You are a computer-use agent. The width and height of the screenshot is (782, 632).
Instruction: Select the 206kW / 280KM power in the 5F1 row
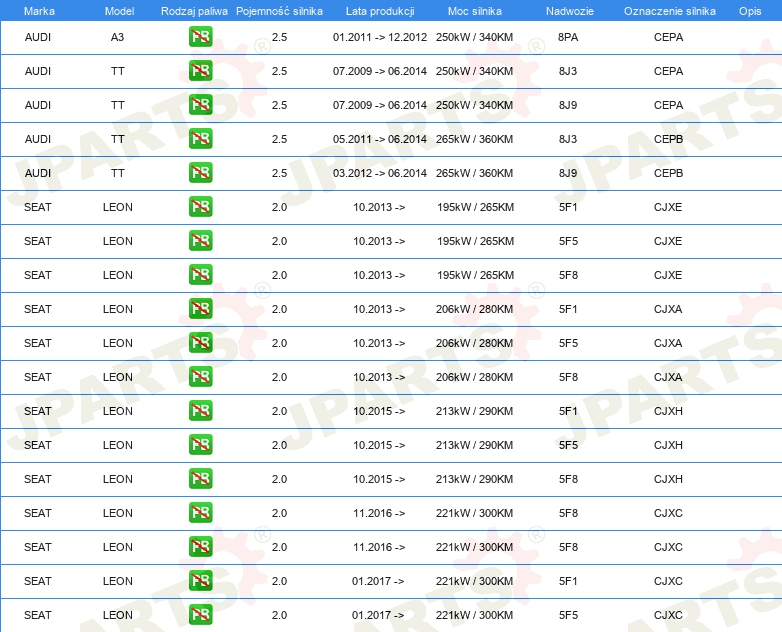pyautogui.click(x=474, y=309)
